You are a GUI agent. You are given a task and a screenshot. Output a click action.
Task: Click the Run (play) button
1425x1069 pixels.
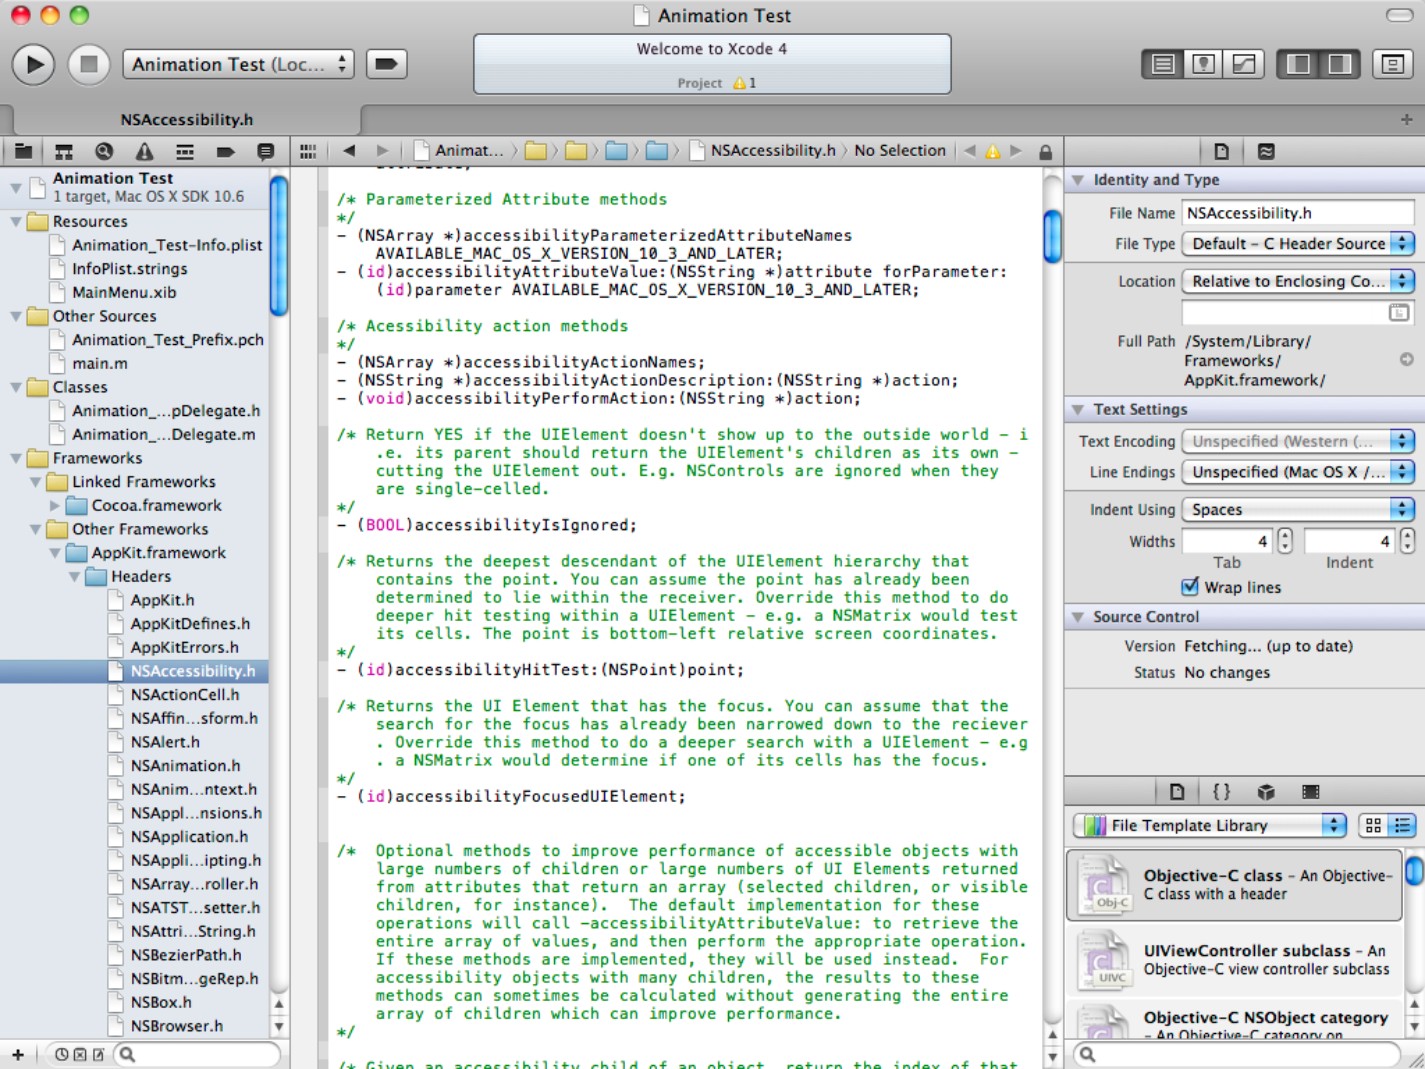click(x=33, y=64)
